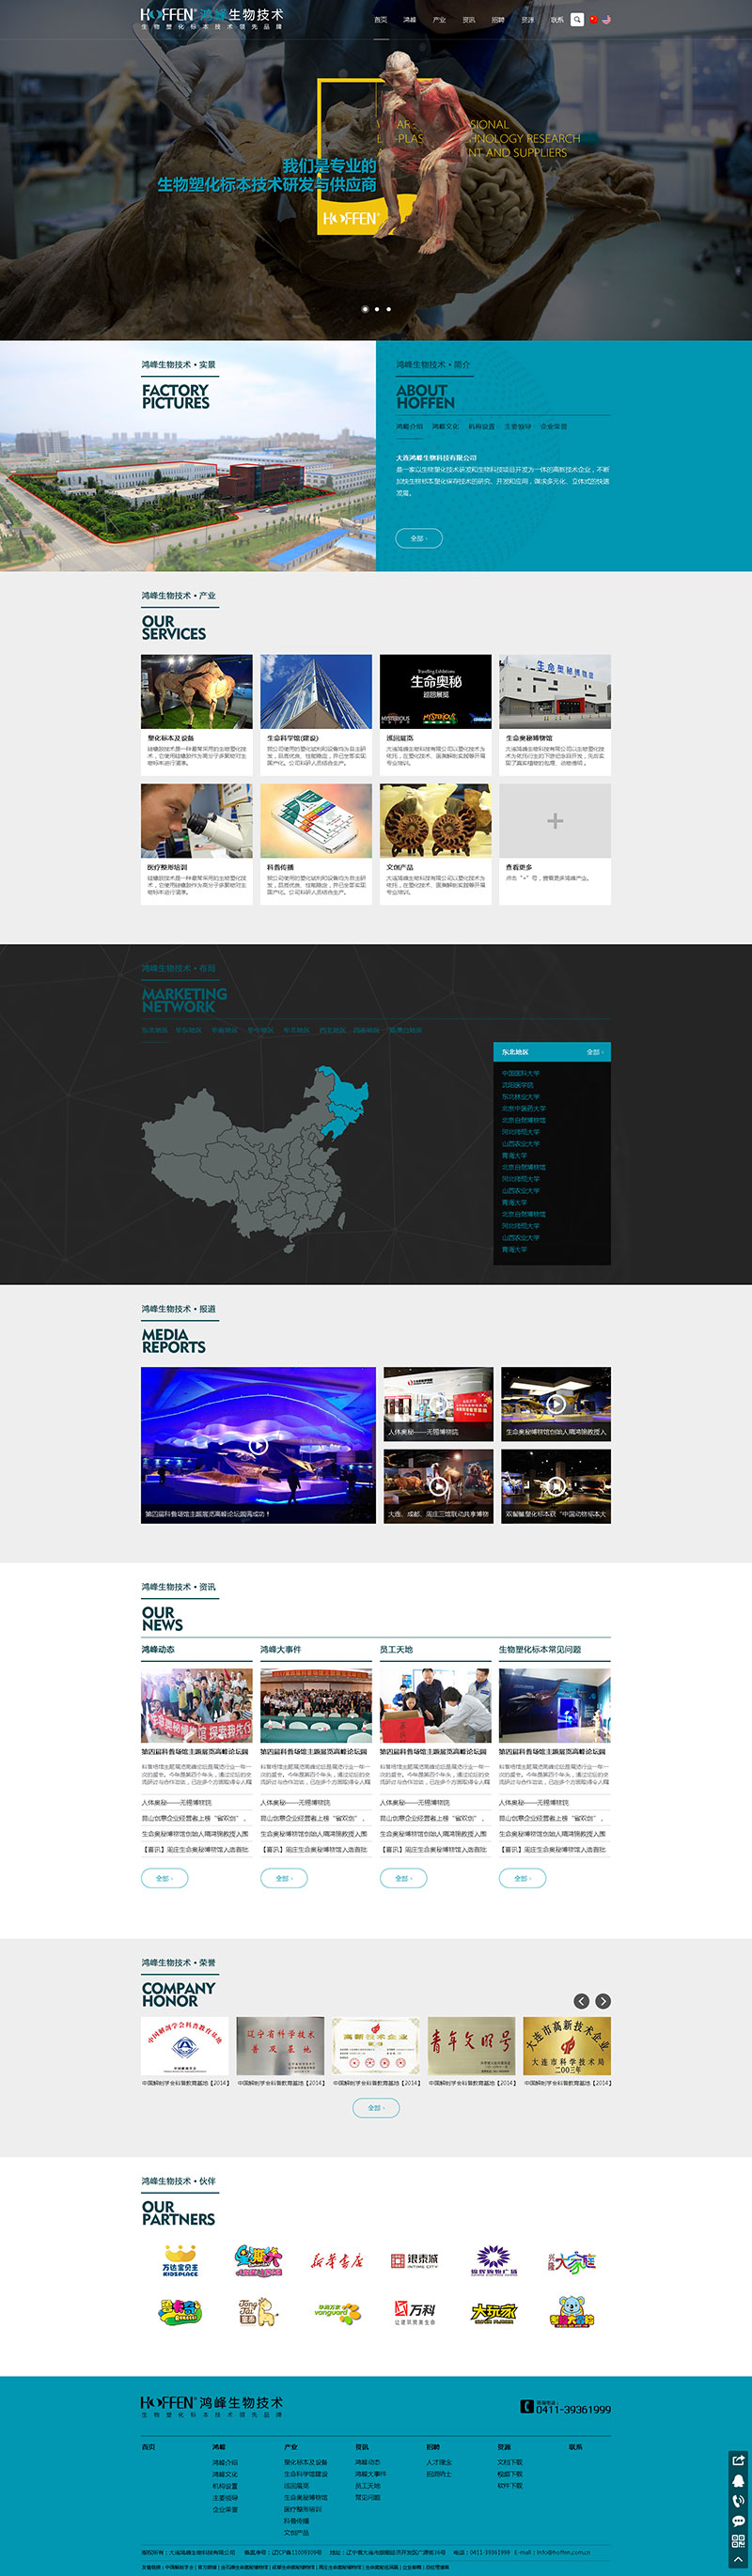Screen dimensions: 752x2576
Task: Expand the 全部 dropdown in 东北地区 panel
Action: pyautogui.click(x=595, y=1052)
